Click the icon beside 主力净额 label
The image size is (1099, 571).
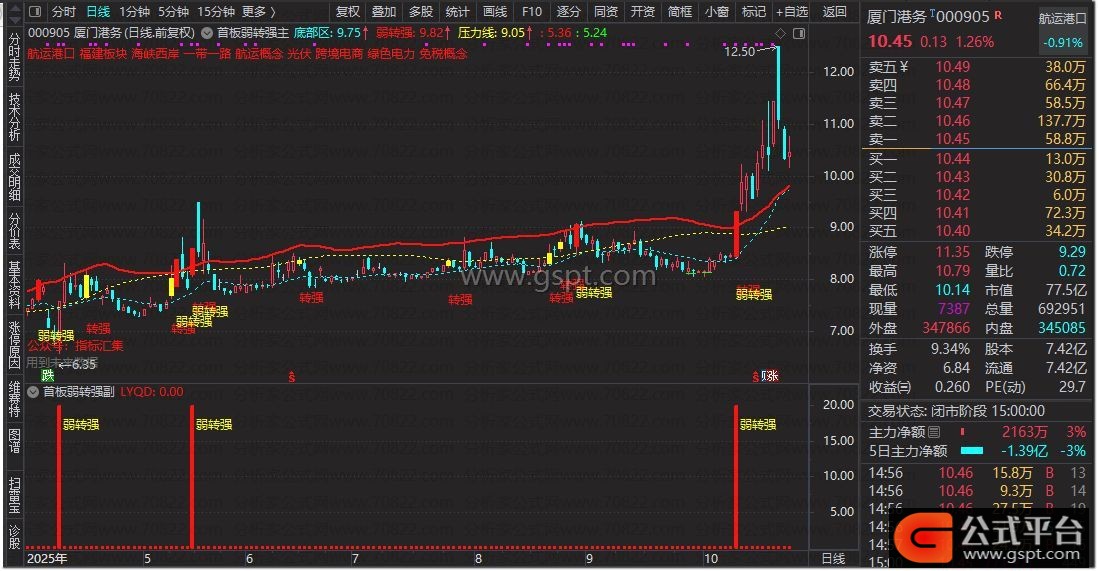tap(934, 432)
